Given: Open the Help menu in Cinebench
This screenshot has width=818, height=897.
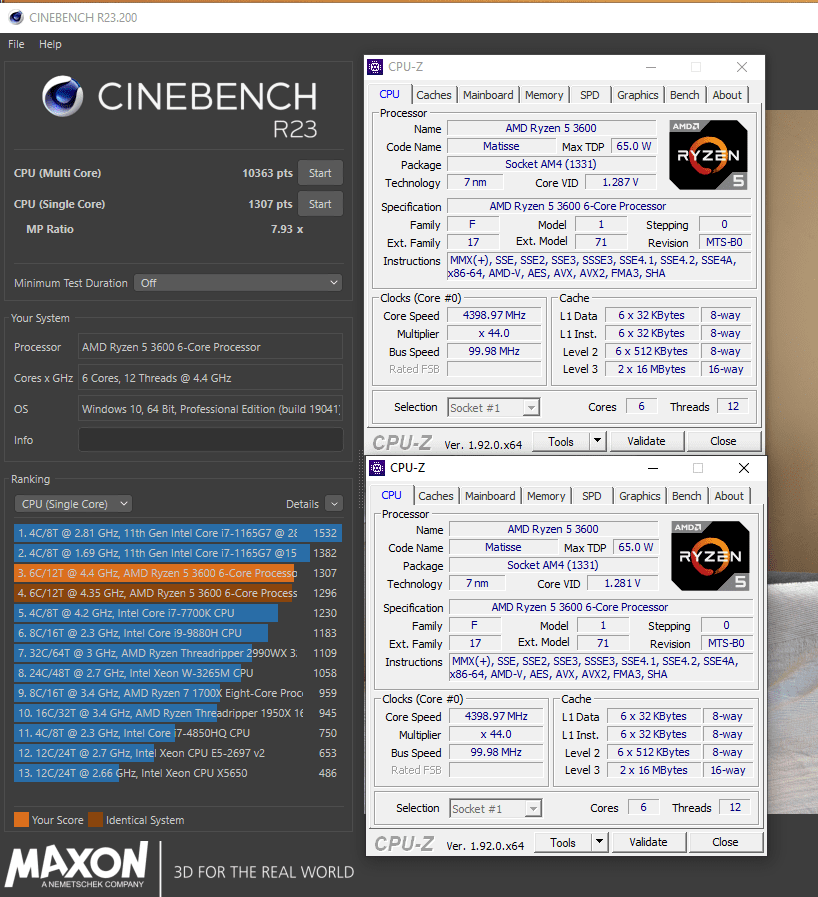Looking at the screenshot, I should click(x=50, y=44).
